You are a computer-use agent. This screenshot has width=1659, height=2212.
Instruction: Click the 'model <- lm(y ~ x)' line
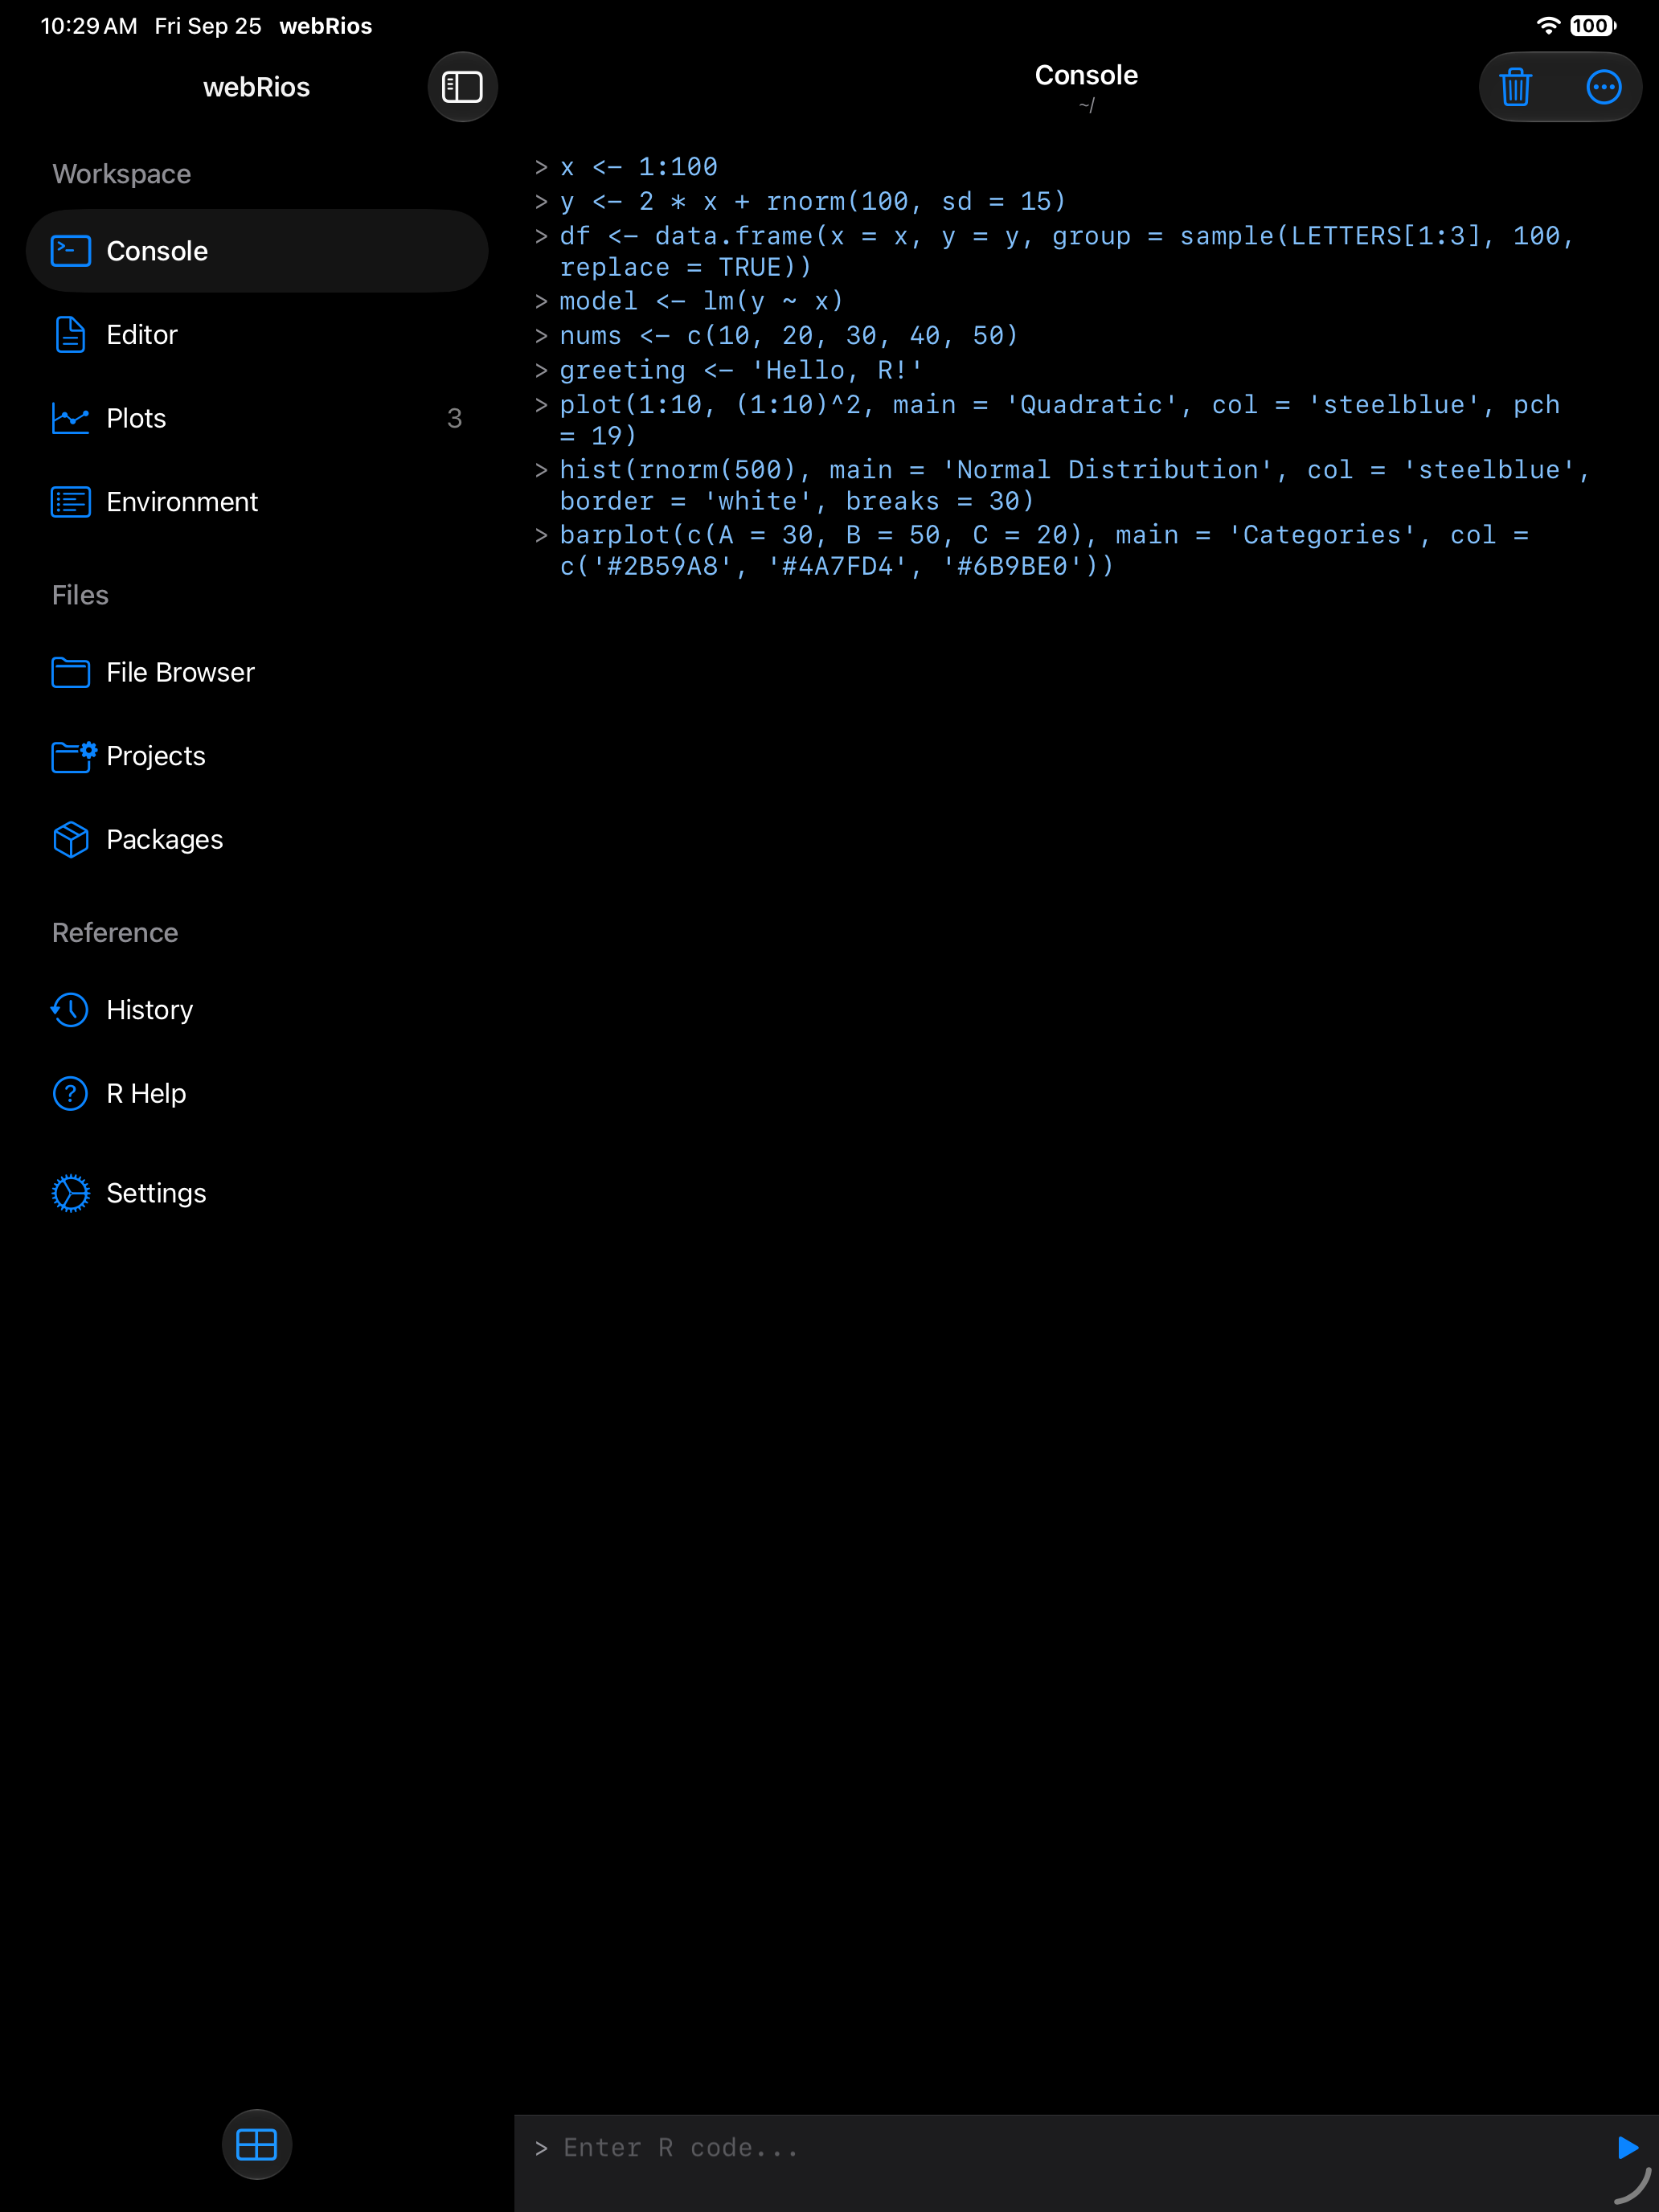701,301
